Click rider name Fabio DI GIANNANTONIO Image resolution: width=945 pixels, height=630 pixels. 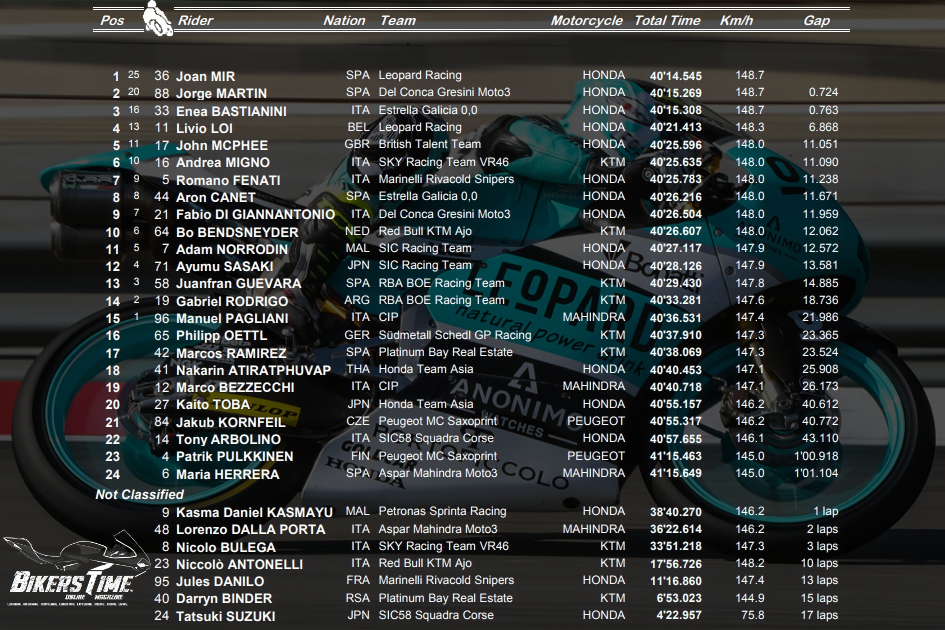pos(255,215)
